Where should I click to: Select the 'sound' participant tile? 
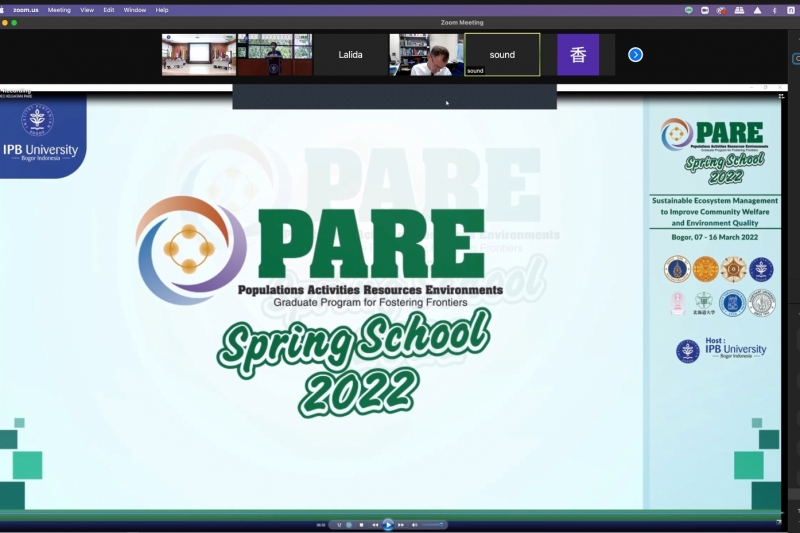click(x=502, y=55)
